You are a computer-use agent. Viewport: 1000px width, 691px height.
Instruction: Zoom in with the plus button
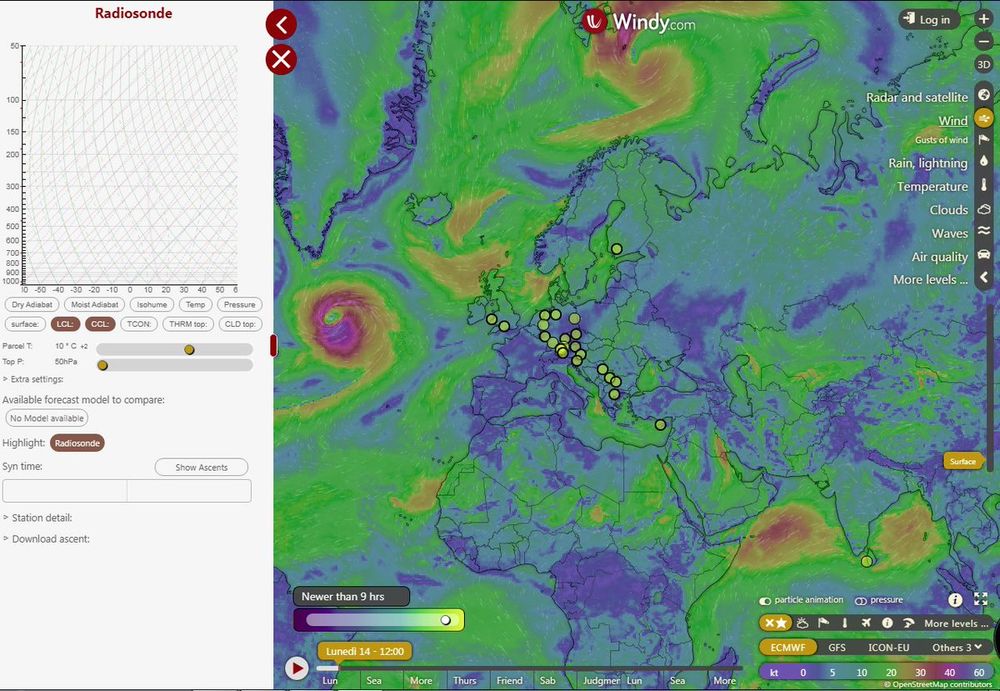coord(983,19)
